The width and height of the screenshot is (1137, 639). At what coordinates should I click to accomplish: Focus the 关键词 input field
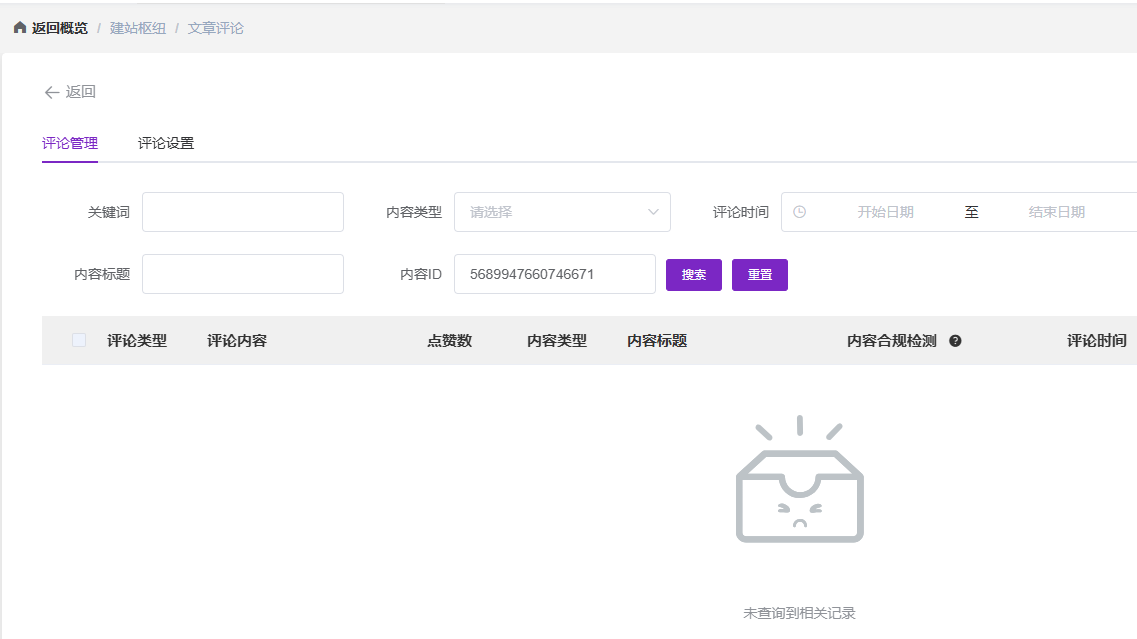click(243, 212)
